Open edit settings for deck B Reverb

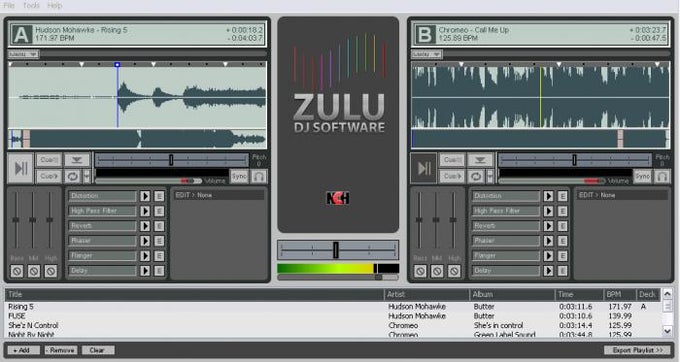pyautogui.click(x=562, y=226)
